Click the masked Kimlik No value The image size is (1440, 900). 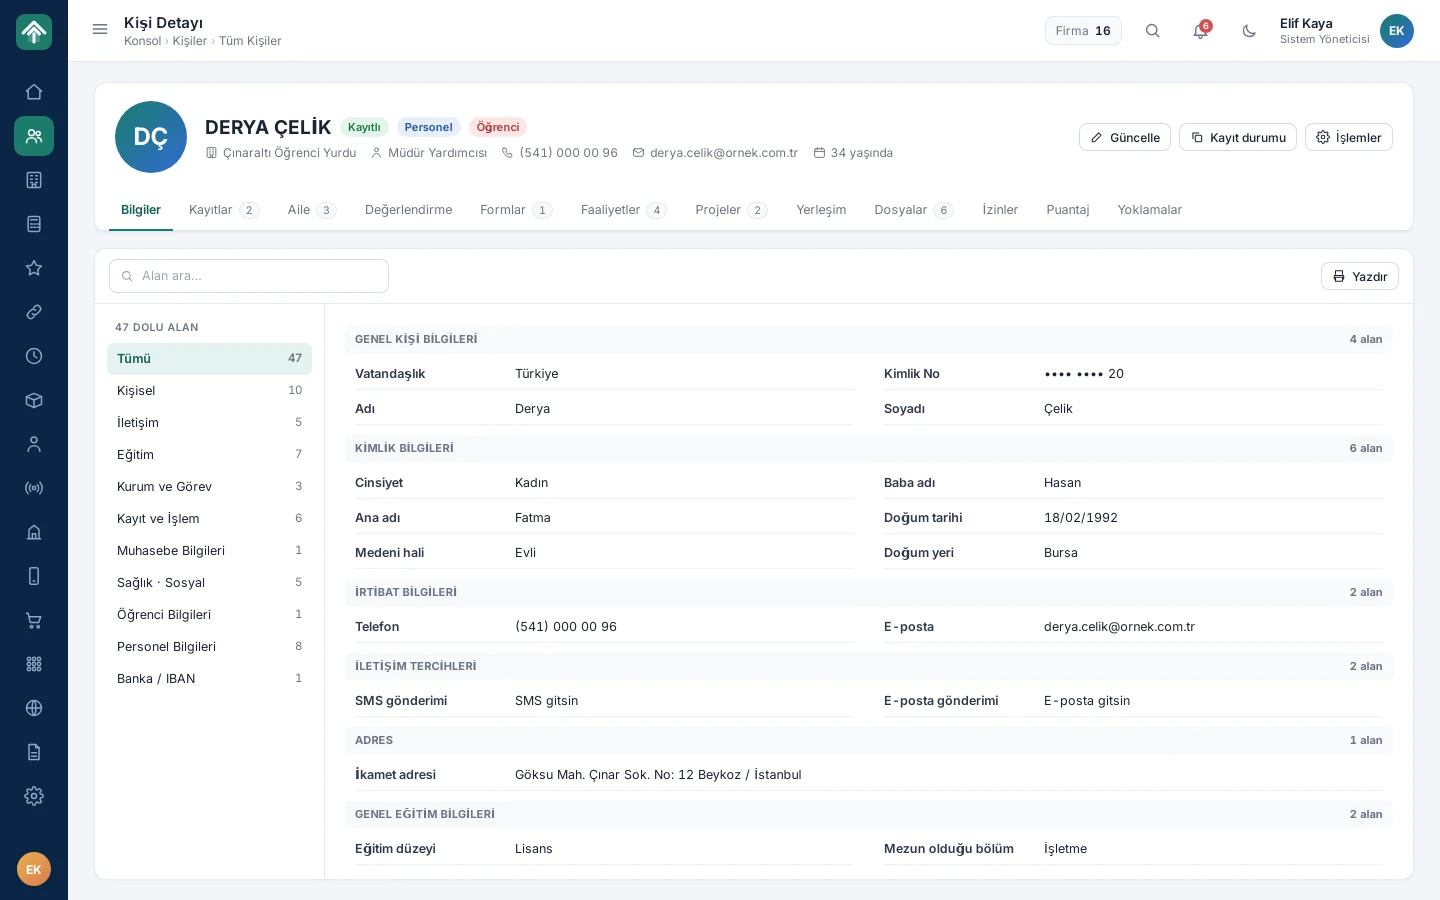[x=1084, y=374]
